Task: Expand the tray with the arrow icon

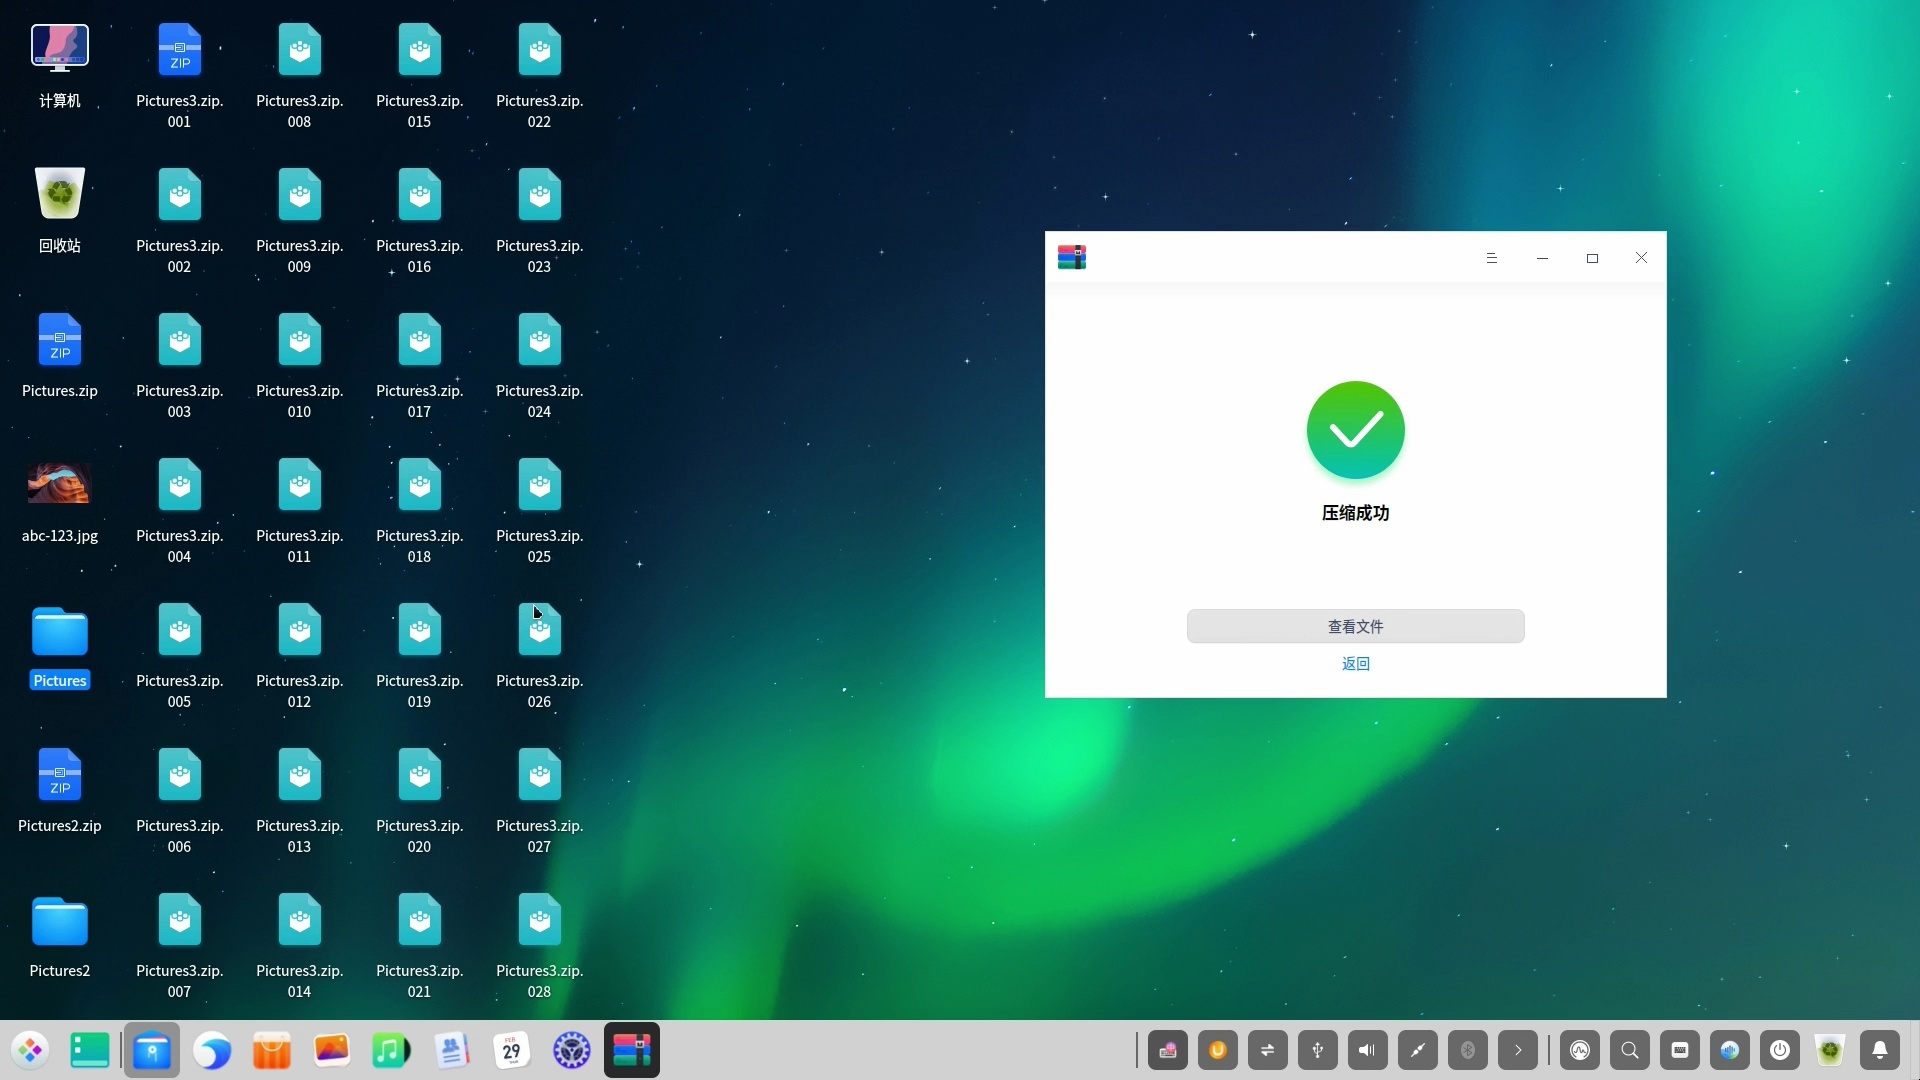Action: 1517,1050
